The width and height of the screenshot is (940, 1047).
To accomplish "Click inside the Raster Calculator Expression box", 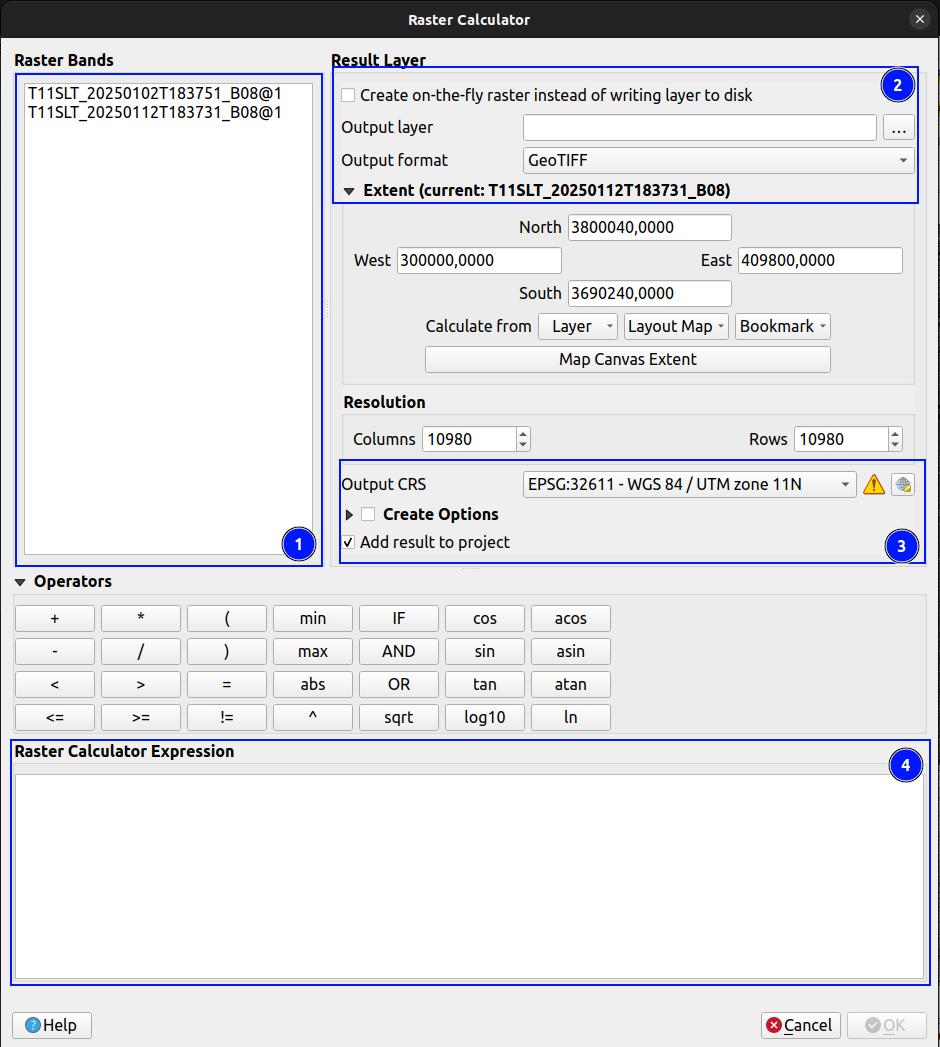I will (x=469, y=875).
